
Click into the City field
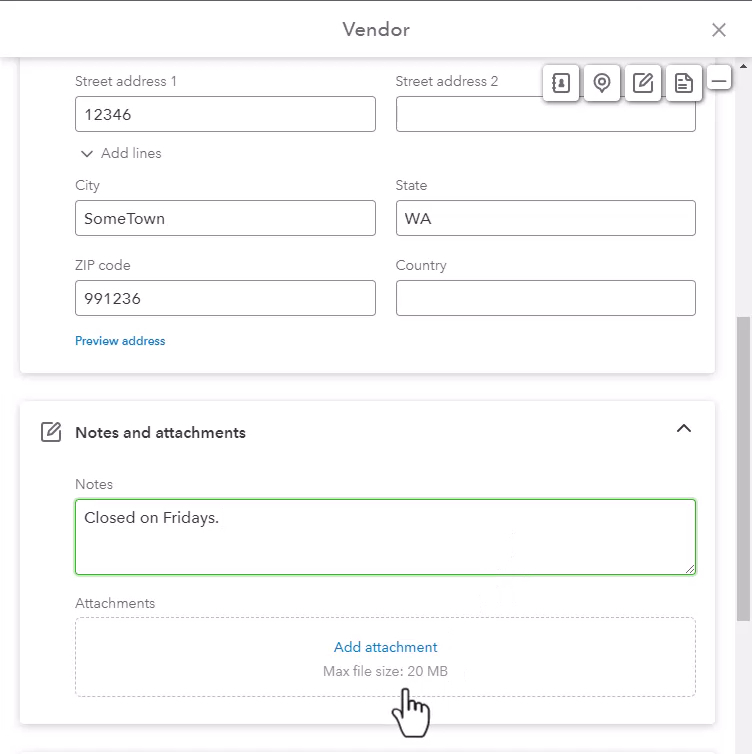point(226,218)
